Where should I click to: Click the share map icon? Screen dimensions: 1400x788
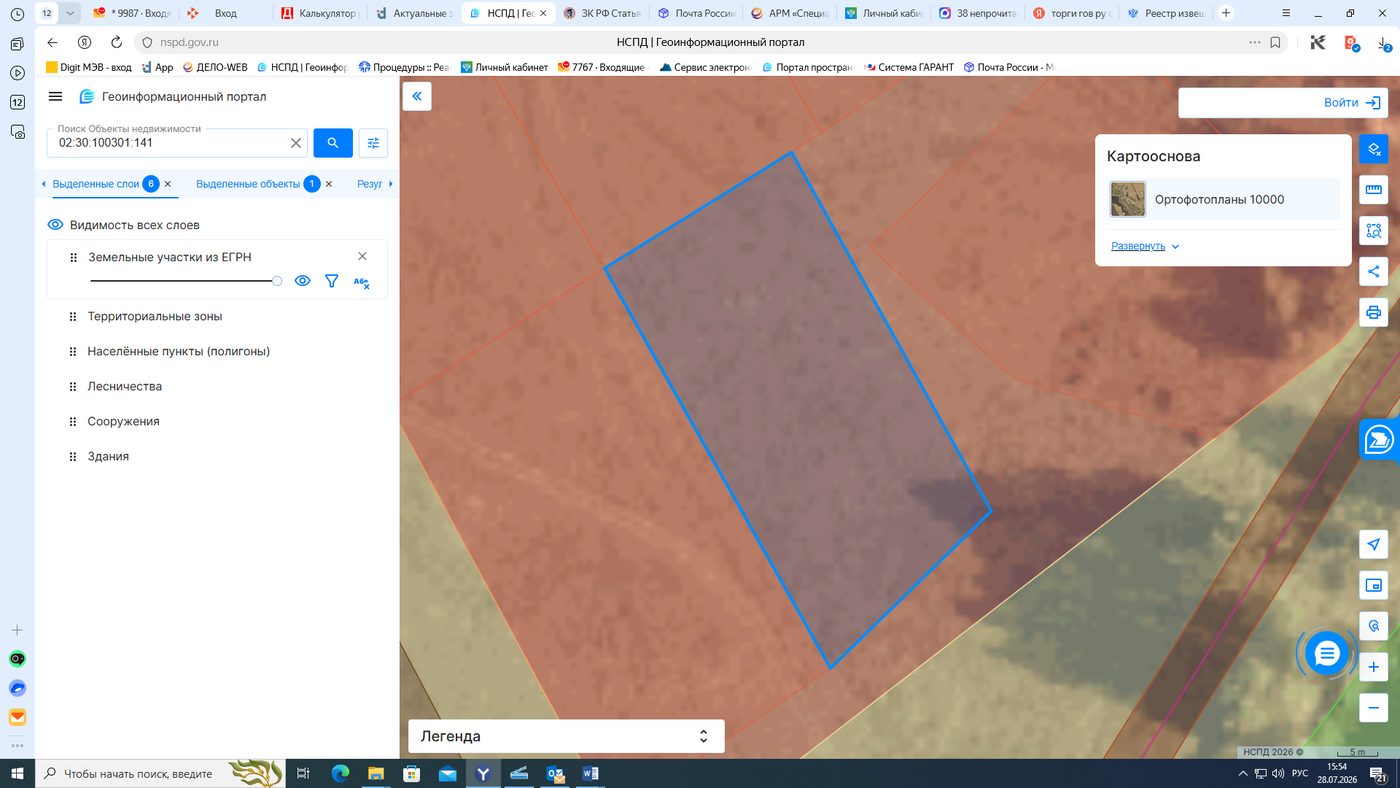coord(1374,271)
